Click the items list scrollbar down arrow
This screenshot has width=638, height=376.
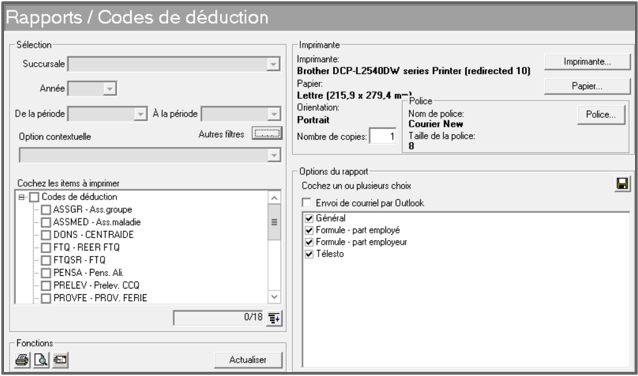(274, 296)
